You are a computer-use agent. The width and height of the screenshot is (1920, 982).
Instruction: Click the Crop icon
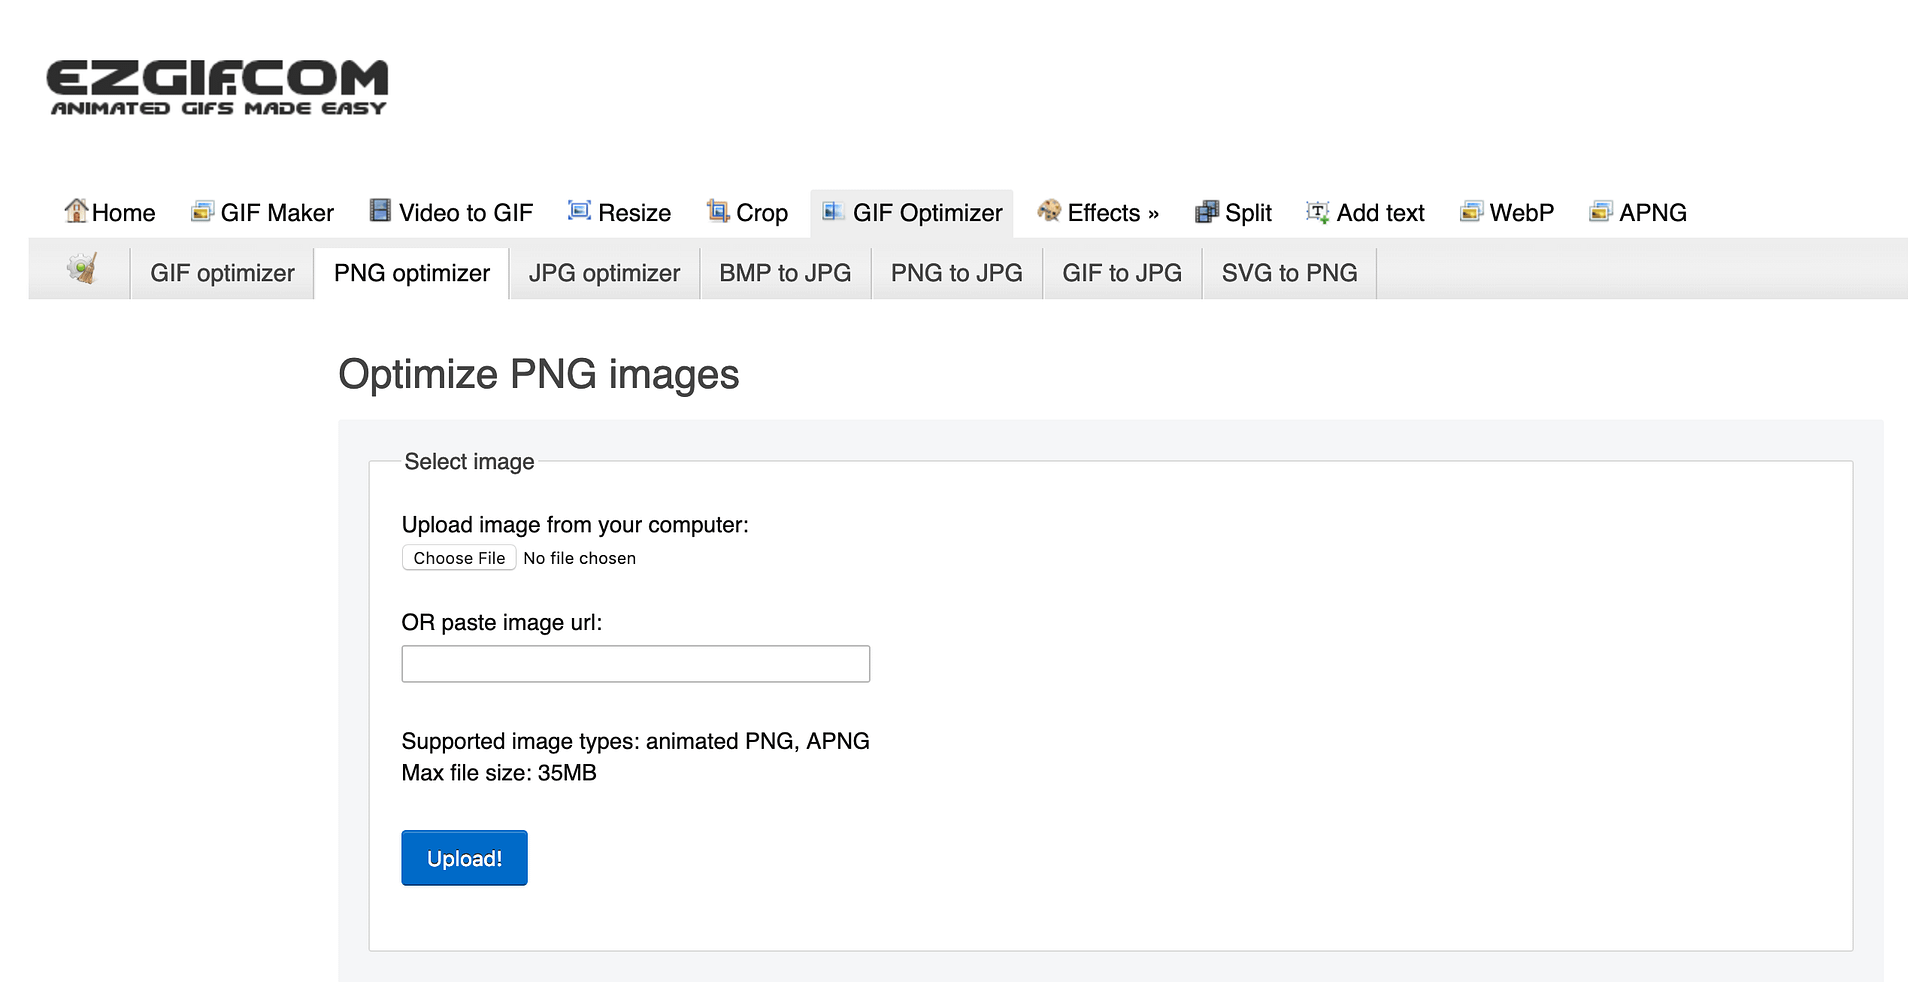point(717,210)
